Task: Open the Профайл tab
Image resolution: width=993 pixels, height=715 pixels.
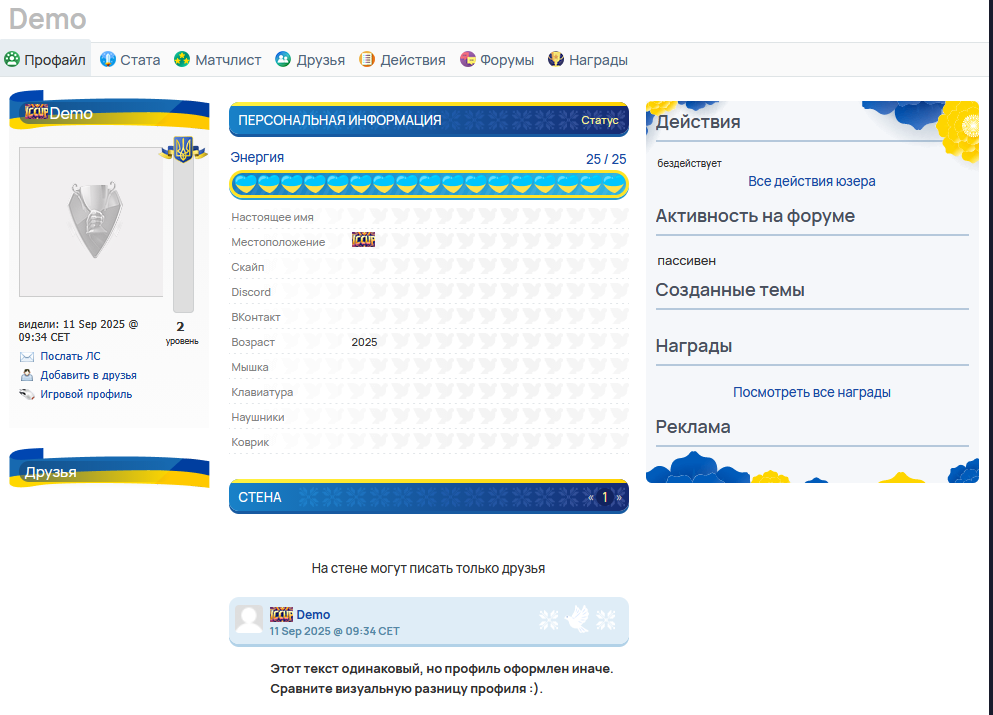Action: (46, 60)
